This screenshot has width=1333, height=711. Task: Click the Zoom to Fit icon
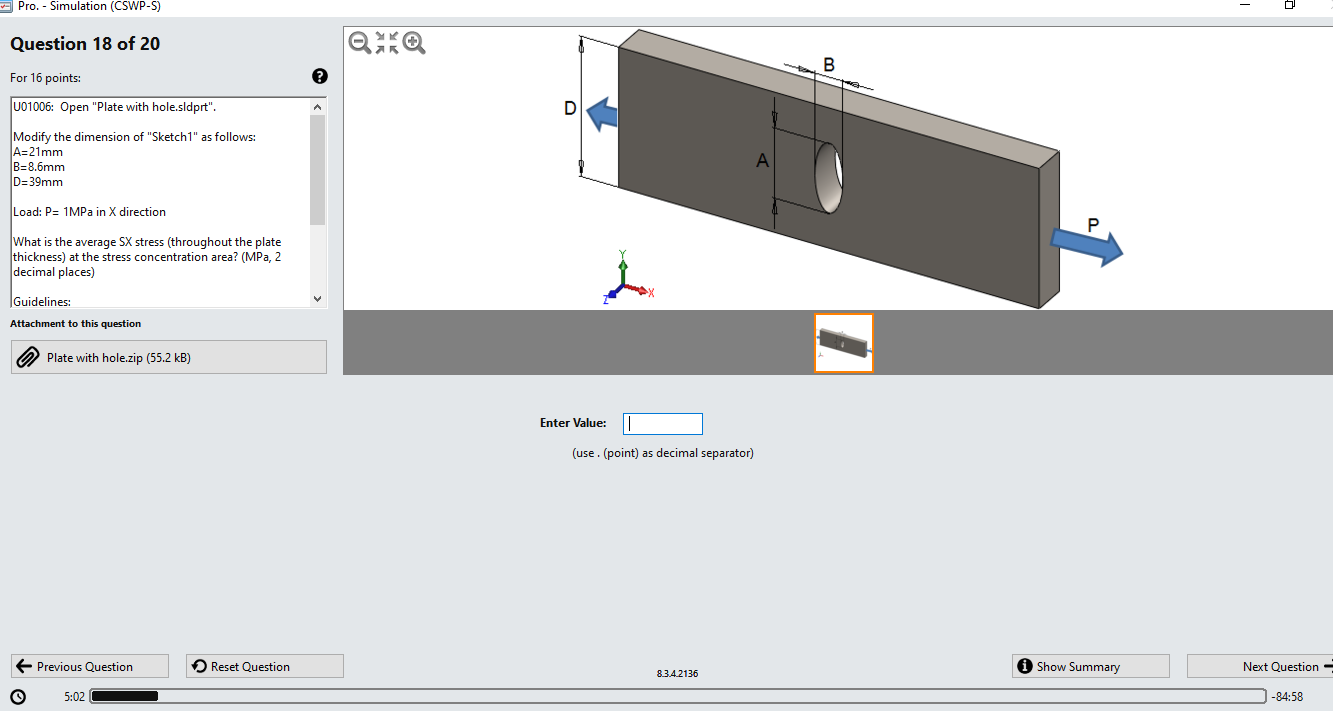(x=386, y=43)
